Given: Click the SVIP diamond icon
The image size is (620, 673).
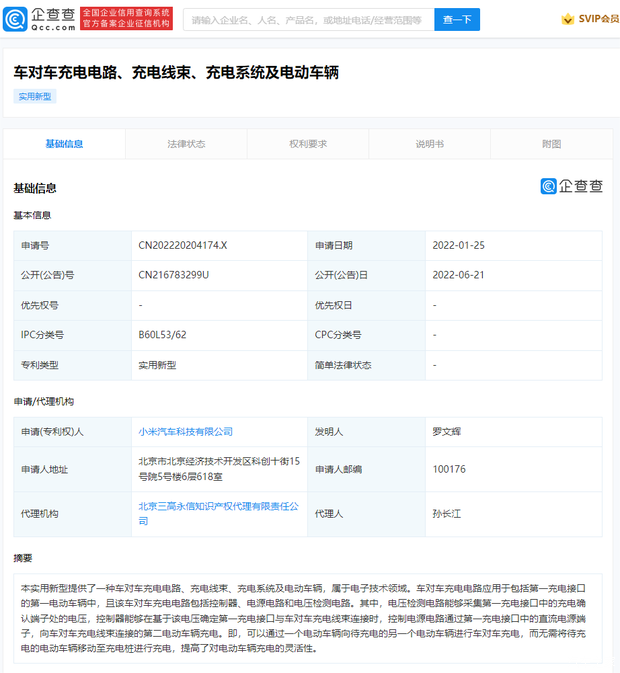Looking at the screenshot, I should (x=568, y=19).
